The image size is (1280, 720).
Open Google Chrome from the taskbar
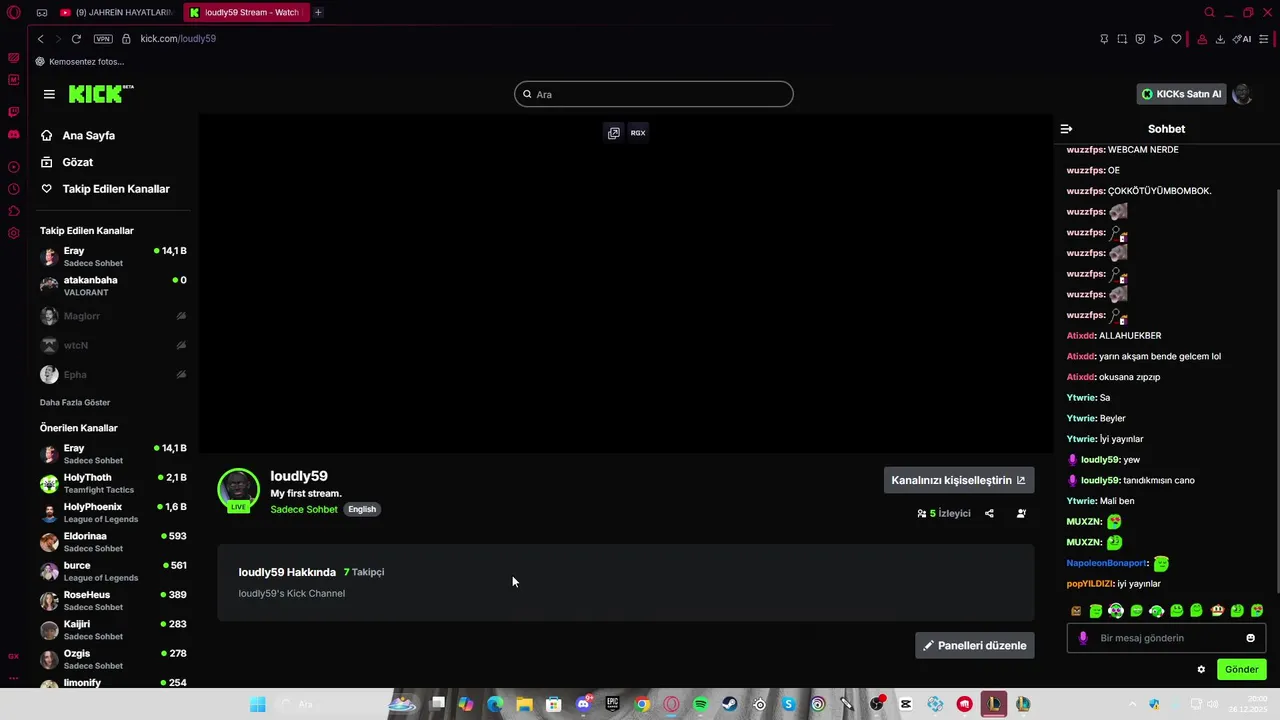pos(642,704)
